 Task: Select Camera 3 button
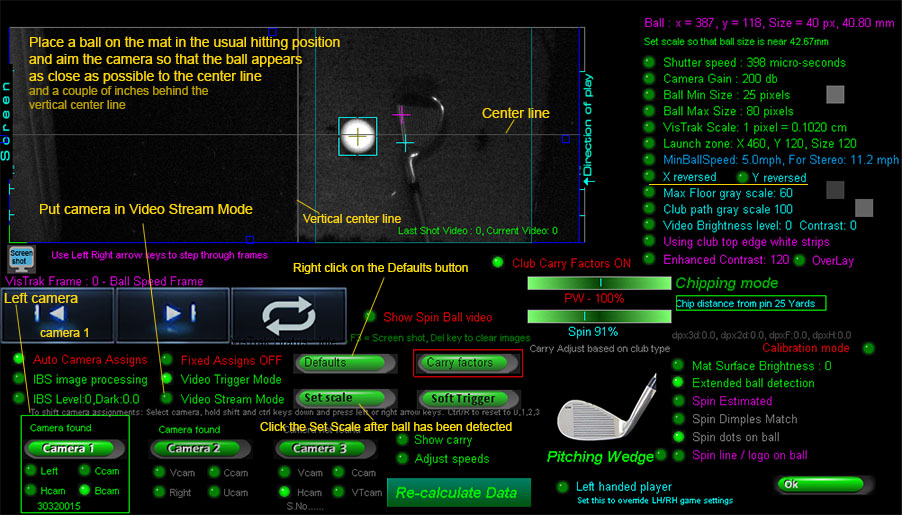pyautogui.click(x=326, y=449)
